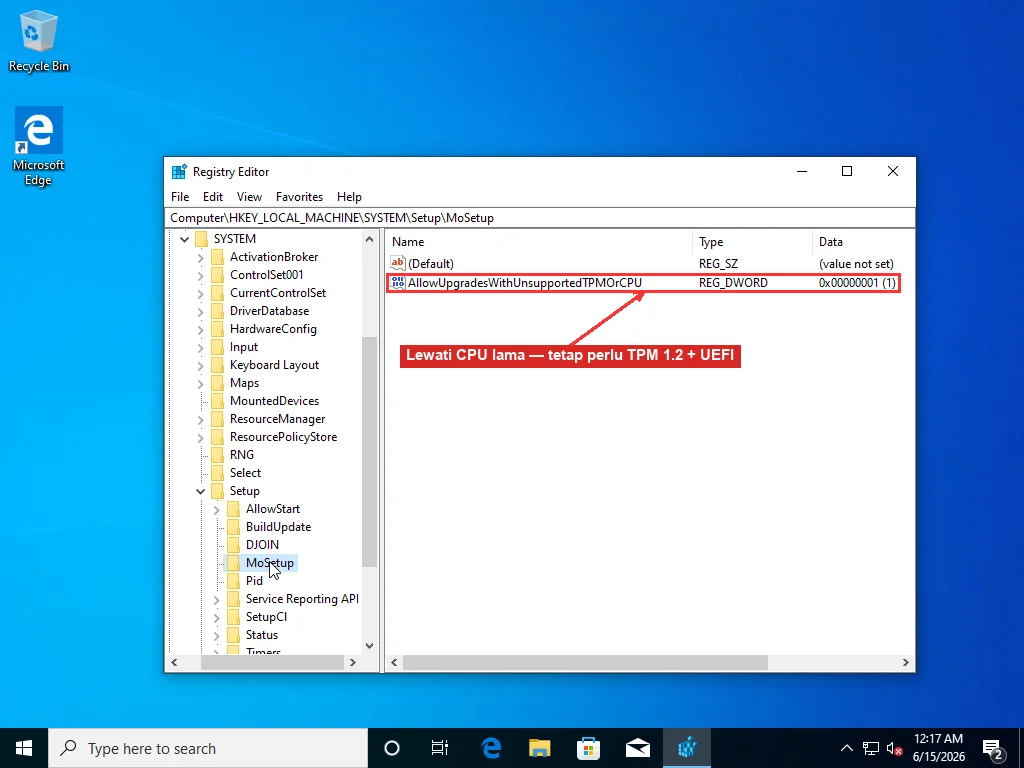Select the Select key in tree
Screen dimensions: 1024x768
[245, 473]
